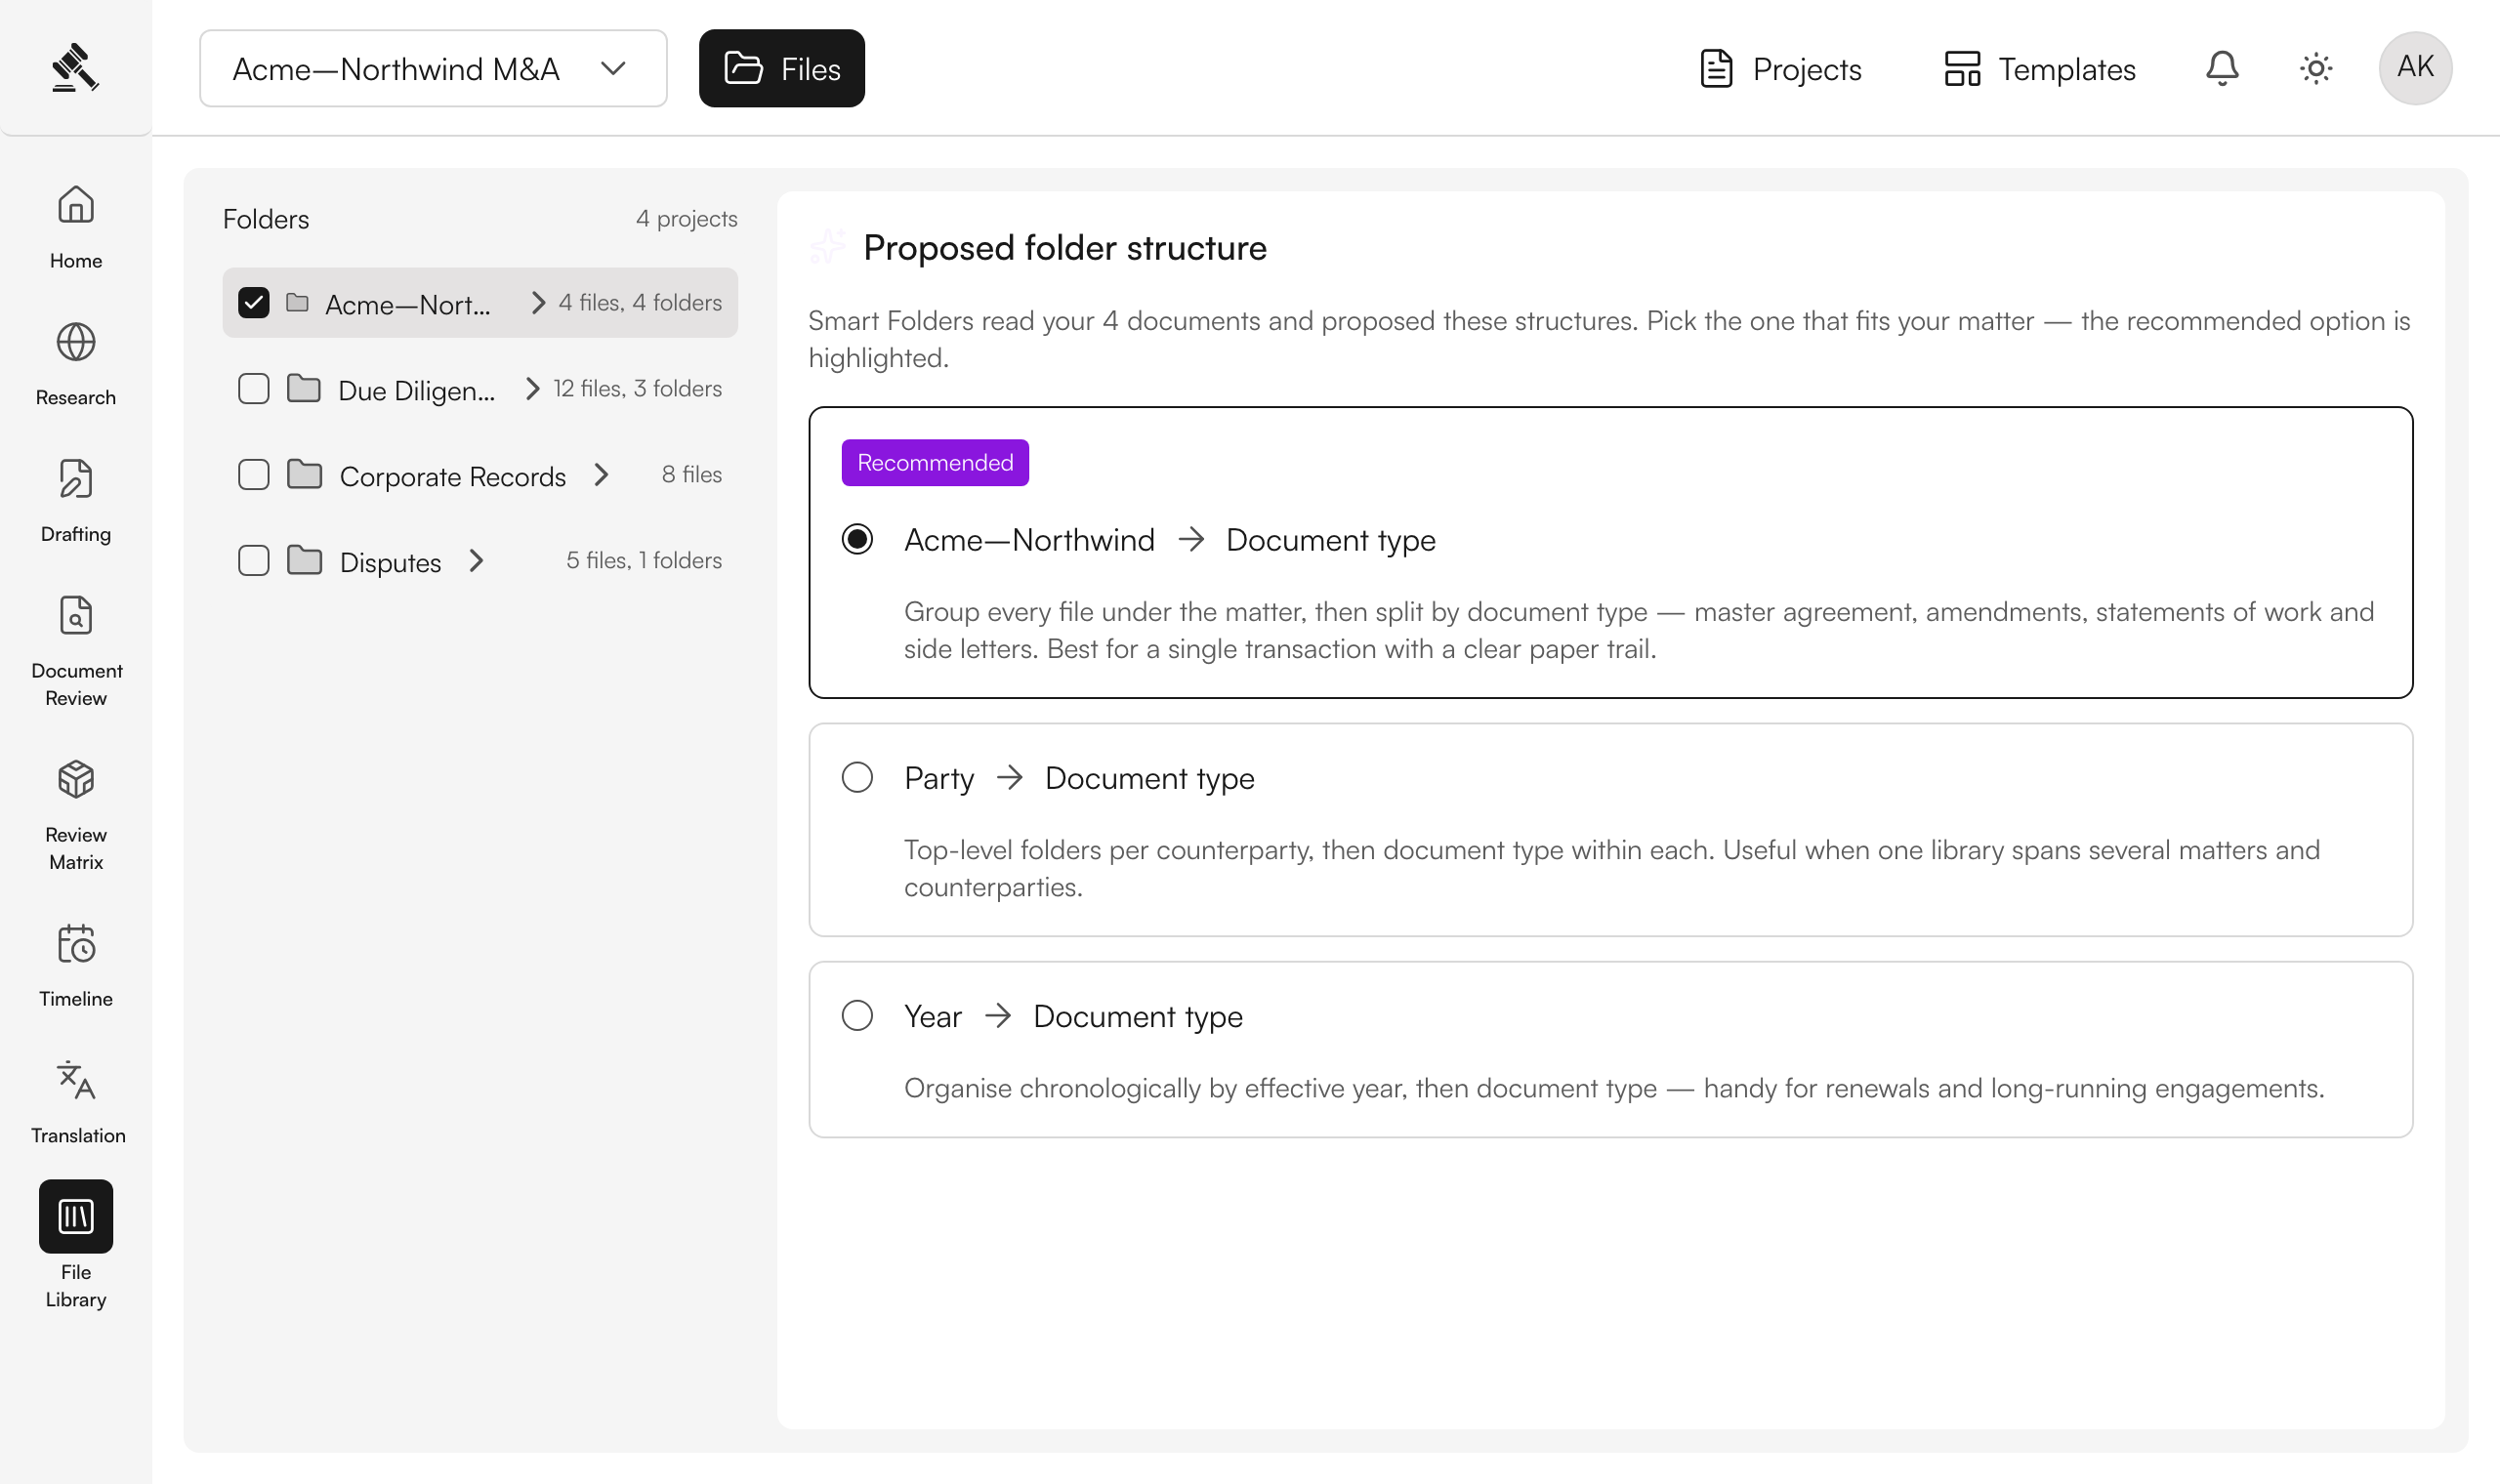Open the Home sidebar icon
Viewport: 2500px width, 1484px height.
point(76,204)
